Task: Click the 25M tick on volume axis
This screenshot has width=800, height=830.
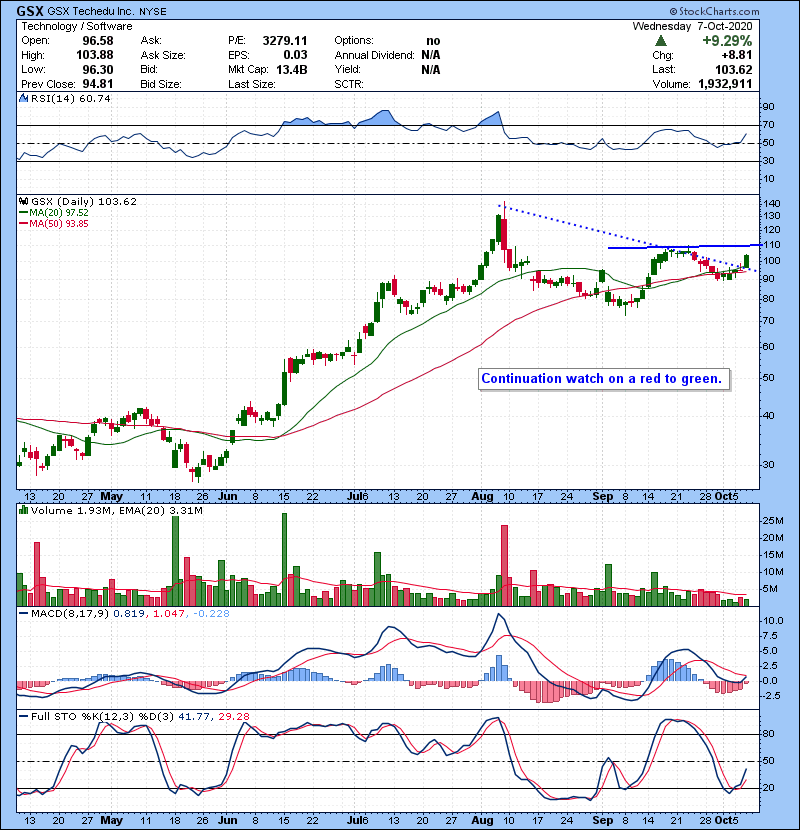Action: pos(772,521)
